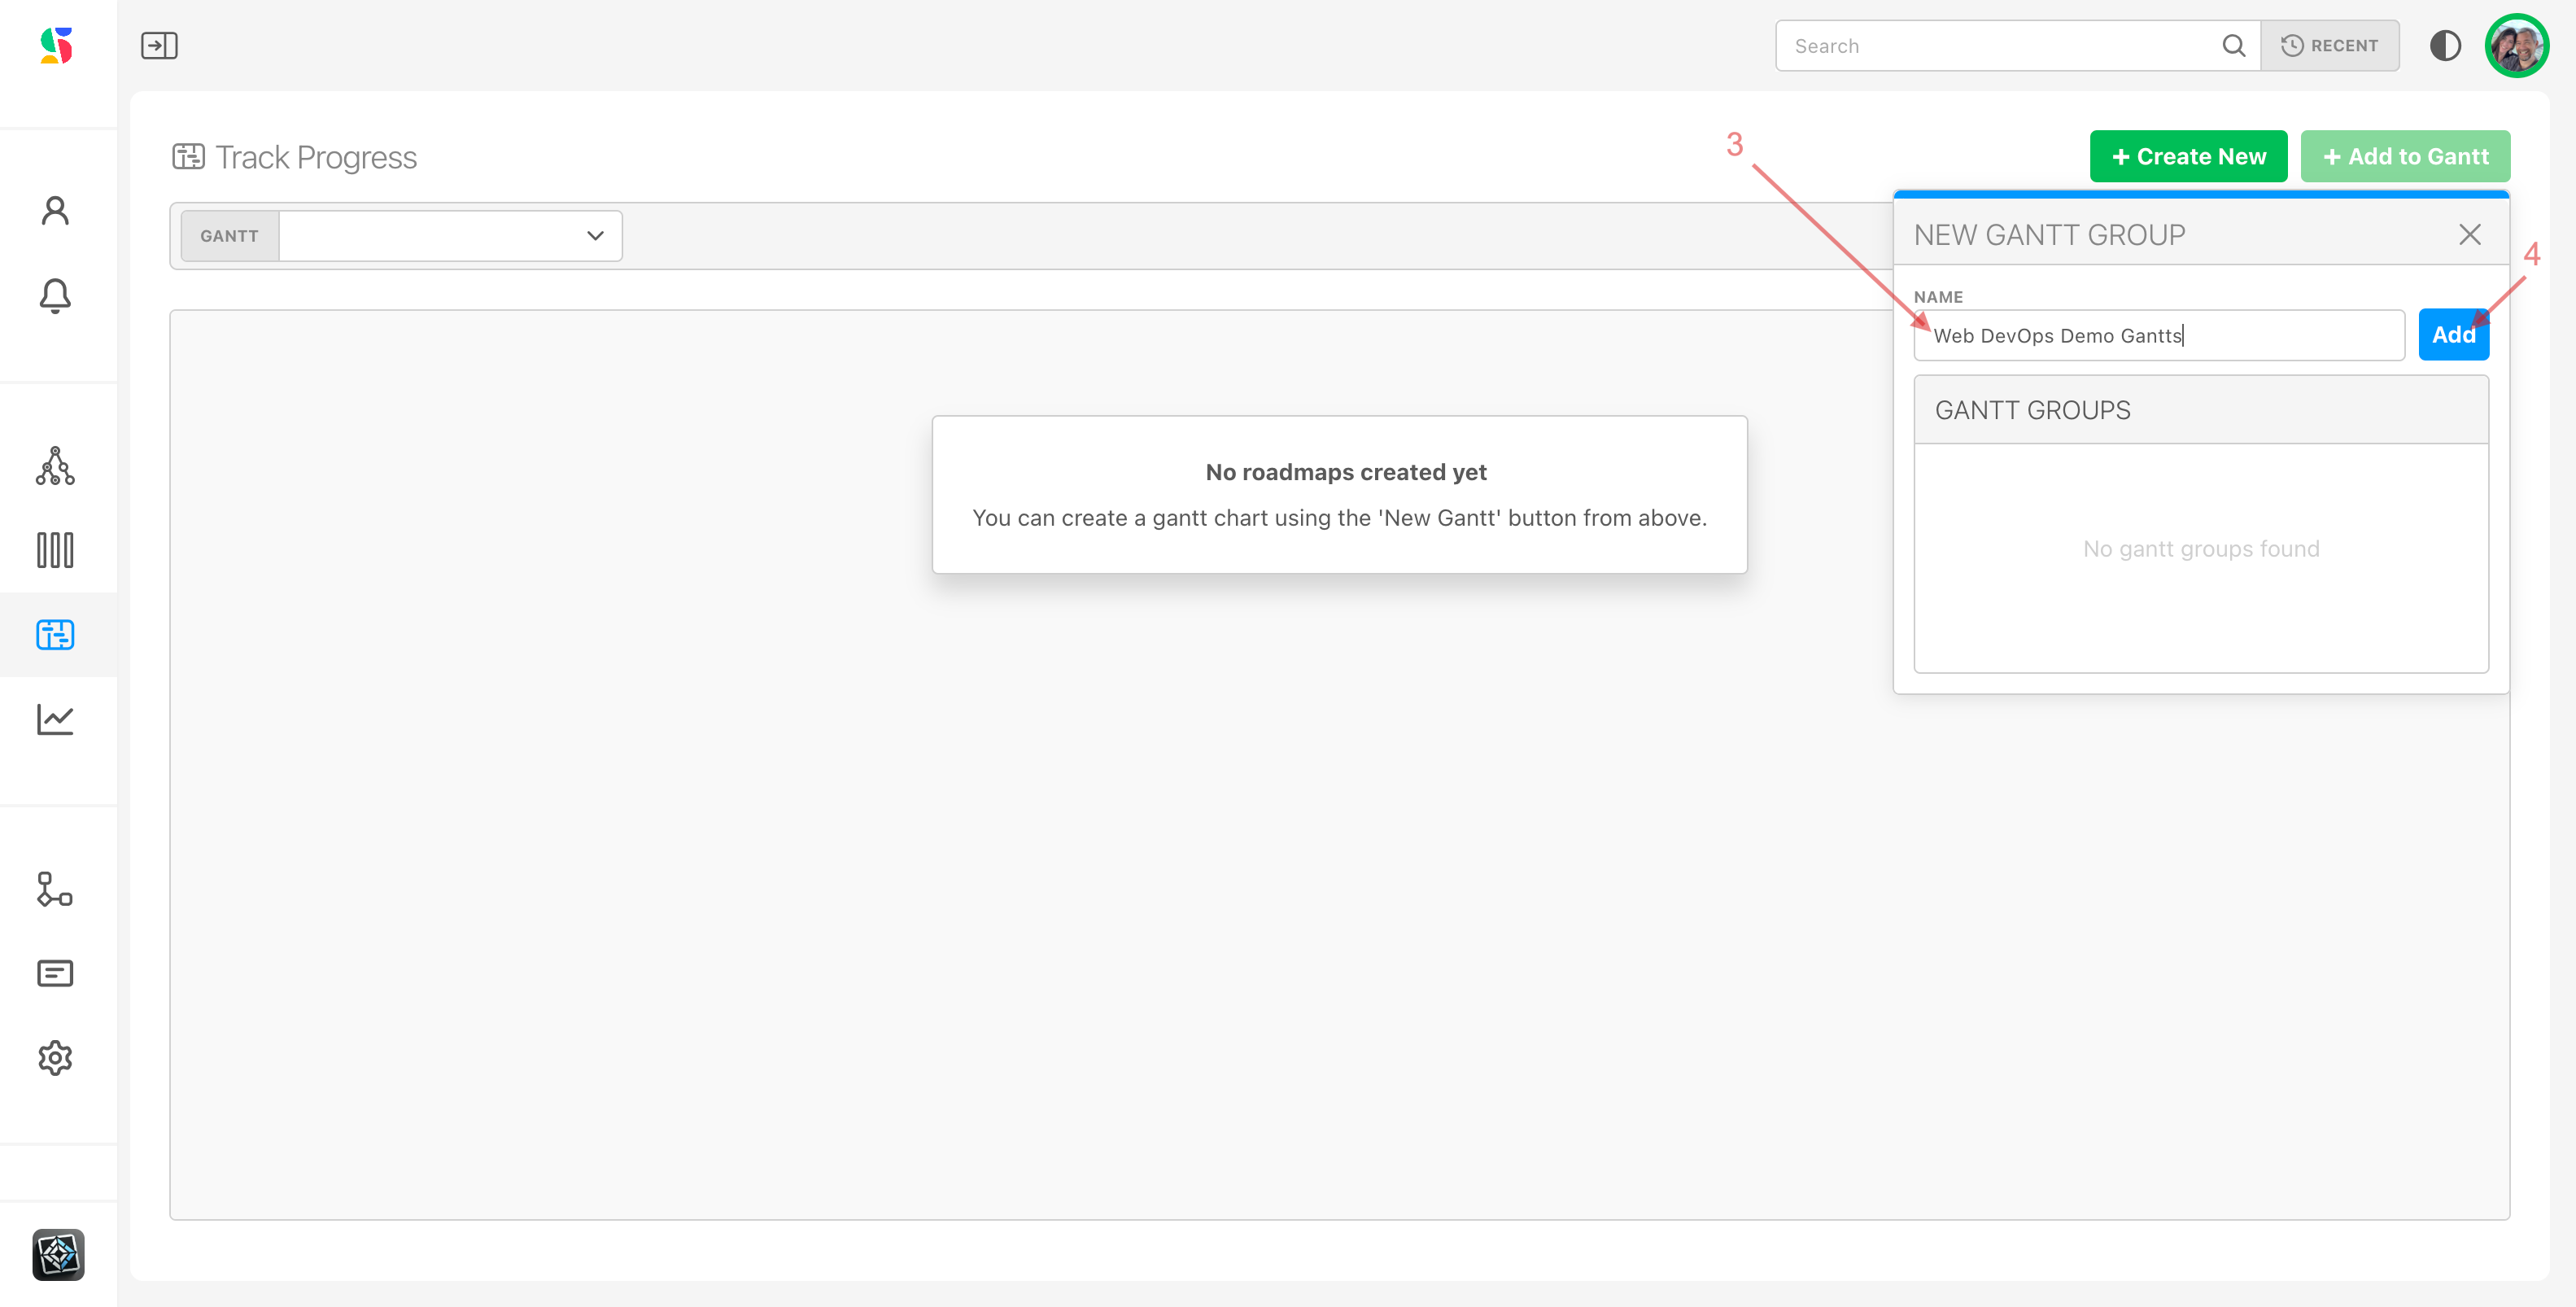Open the git branch icon in sidebar
The width and height of the screenshot is (2576, 1307).
(x=55, y=889)
